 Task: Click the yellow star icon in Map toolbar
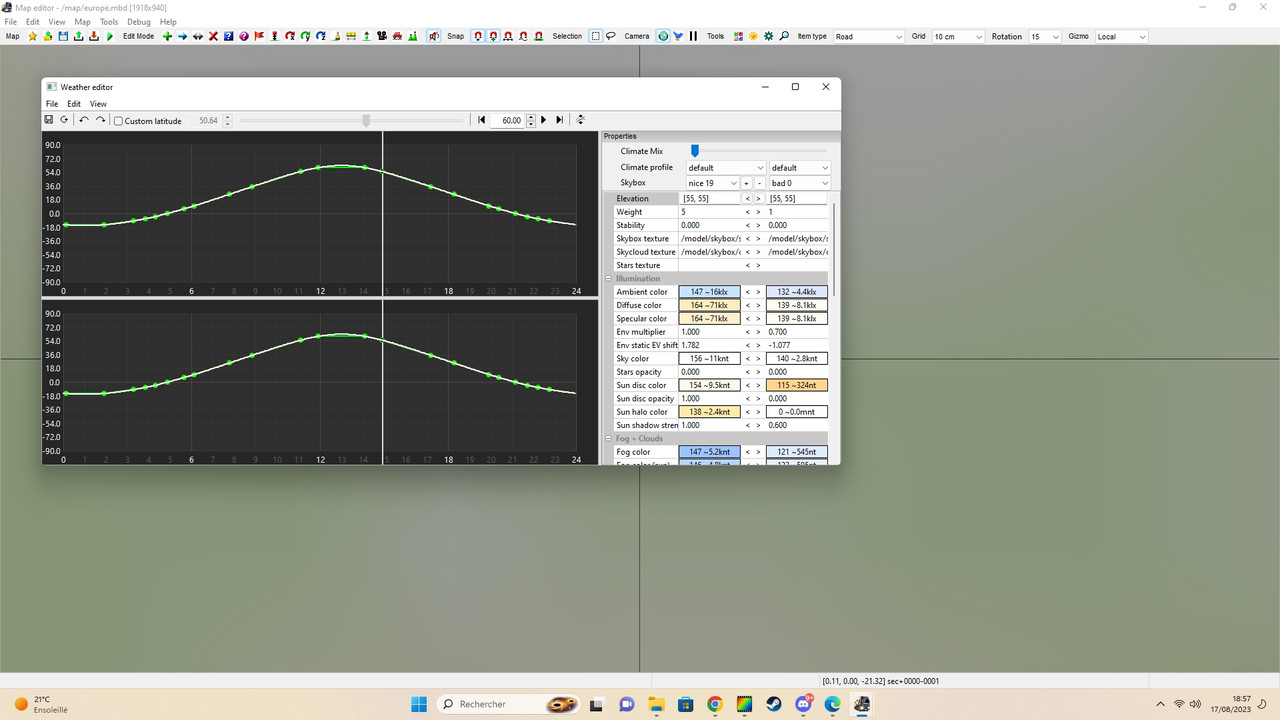click(x=32, y=36)
